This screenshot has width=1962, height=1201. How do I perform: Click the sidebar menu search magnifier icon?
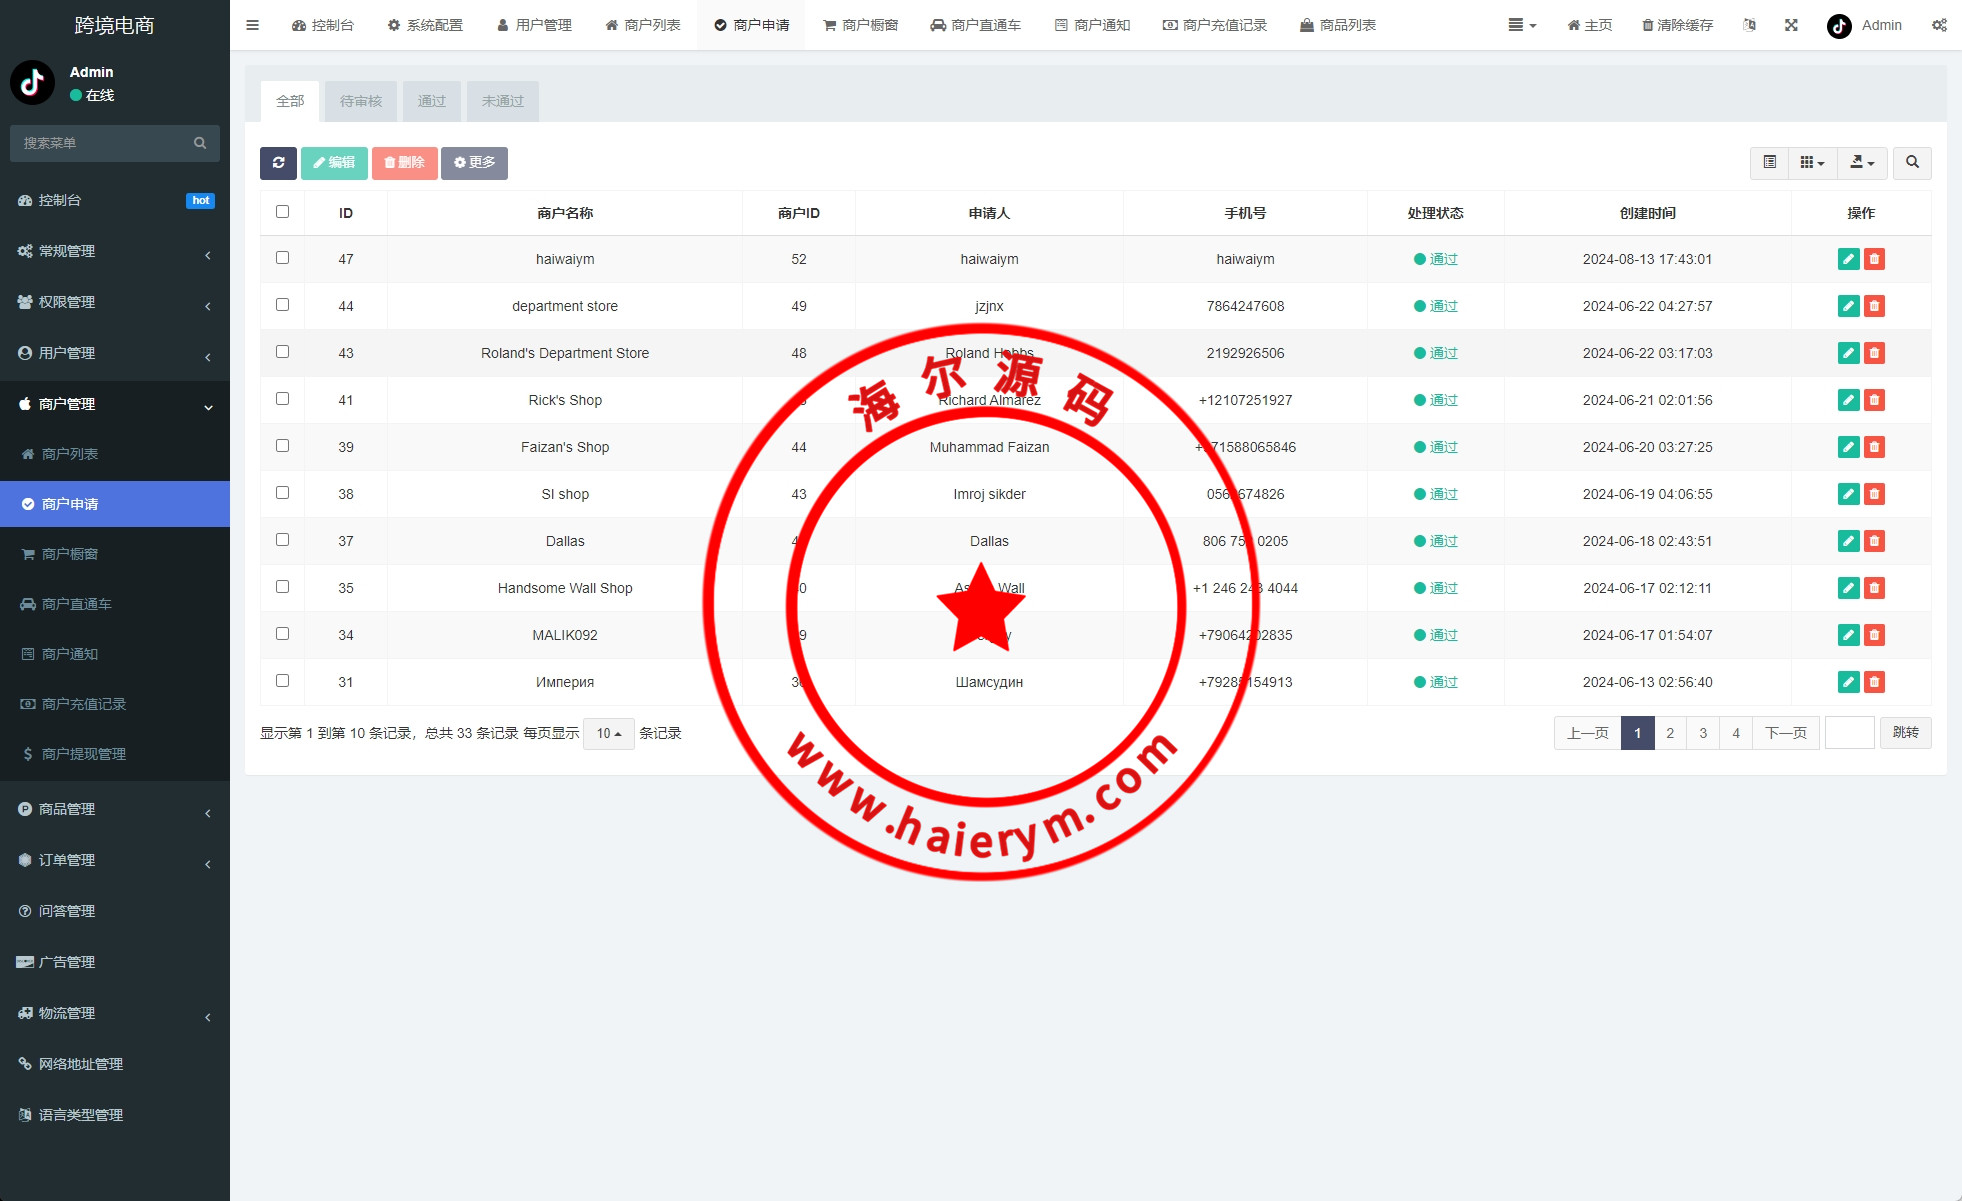[200, 143]
